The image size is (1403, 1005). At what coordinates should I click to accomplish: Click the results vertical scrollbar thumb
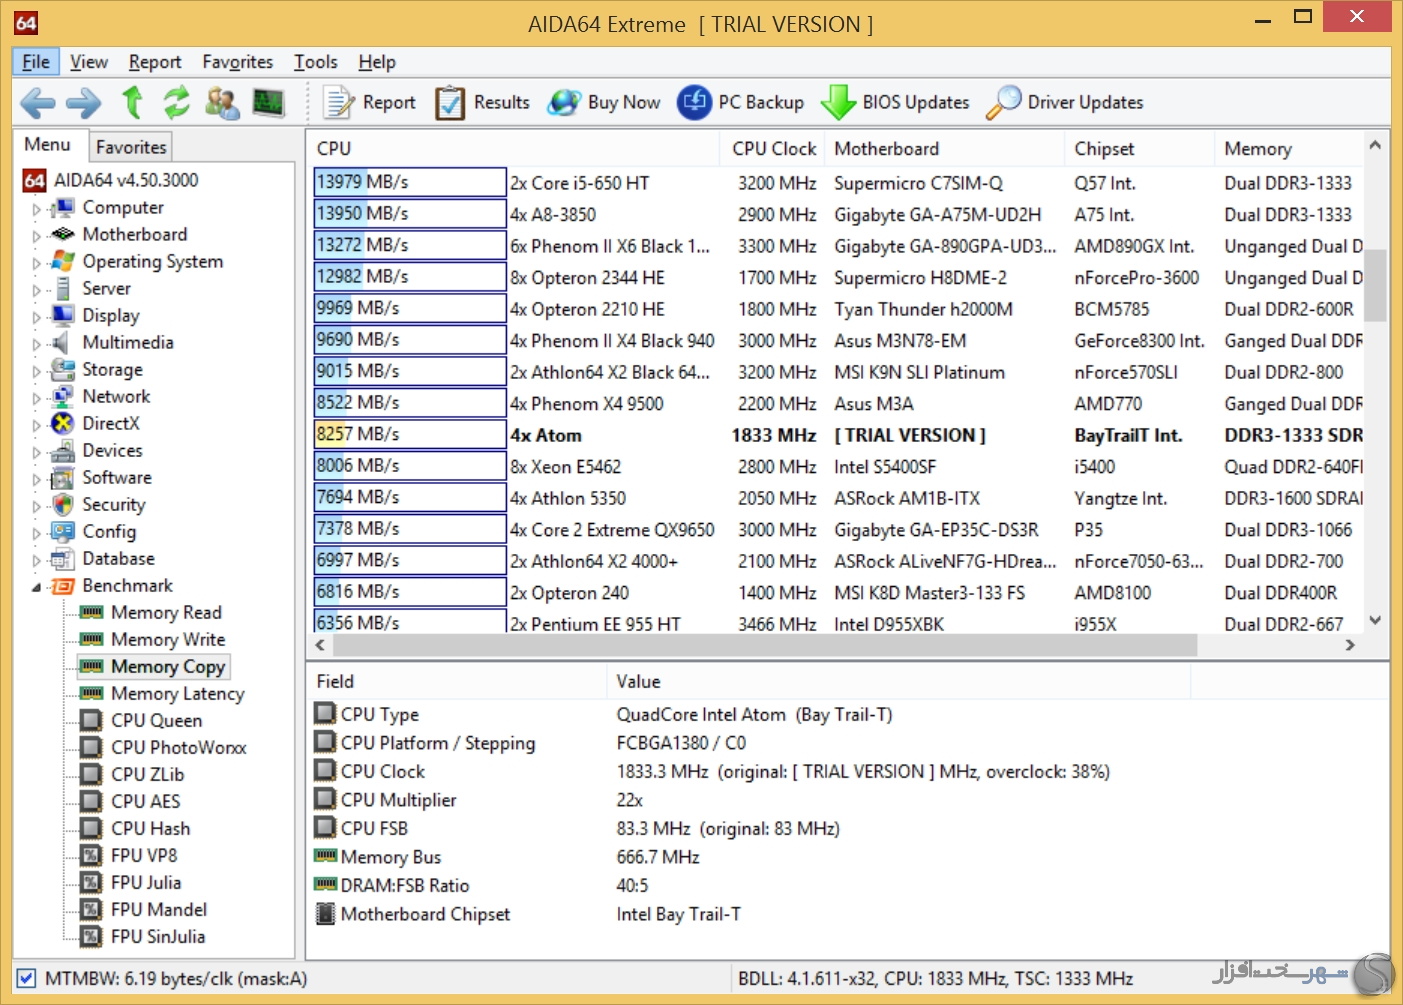[1375, 285]
